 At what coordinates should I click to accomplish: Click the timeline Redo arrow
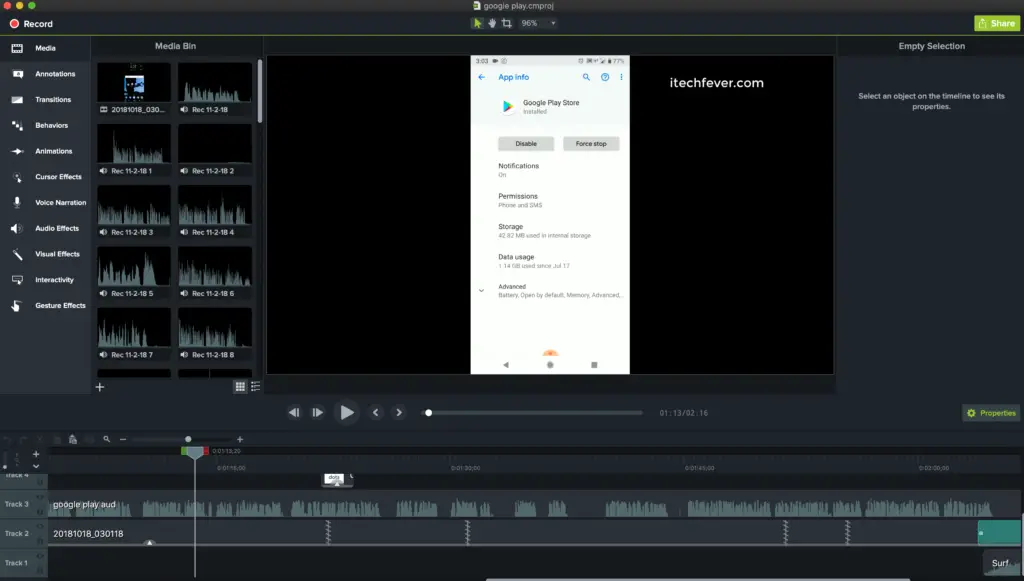pyautogui.click(x=24, y=439)
